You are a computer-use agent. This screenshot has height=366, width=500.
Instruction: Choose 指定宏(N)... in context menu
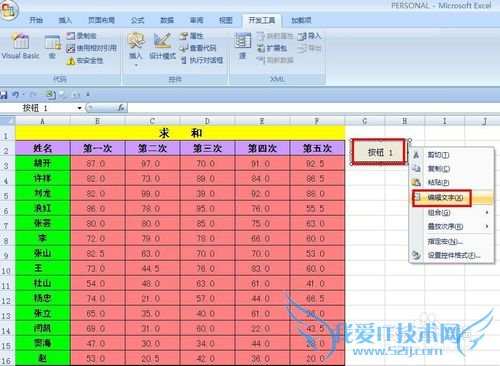(x=452, y=241)
